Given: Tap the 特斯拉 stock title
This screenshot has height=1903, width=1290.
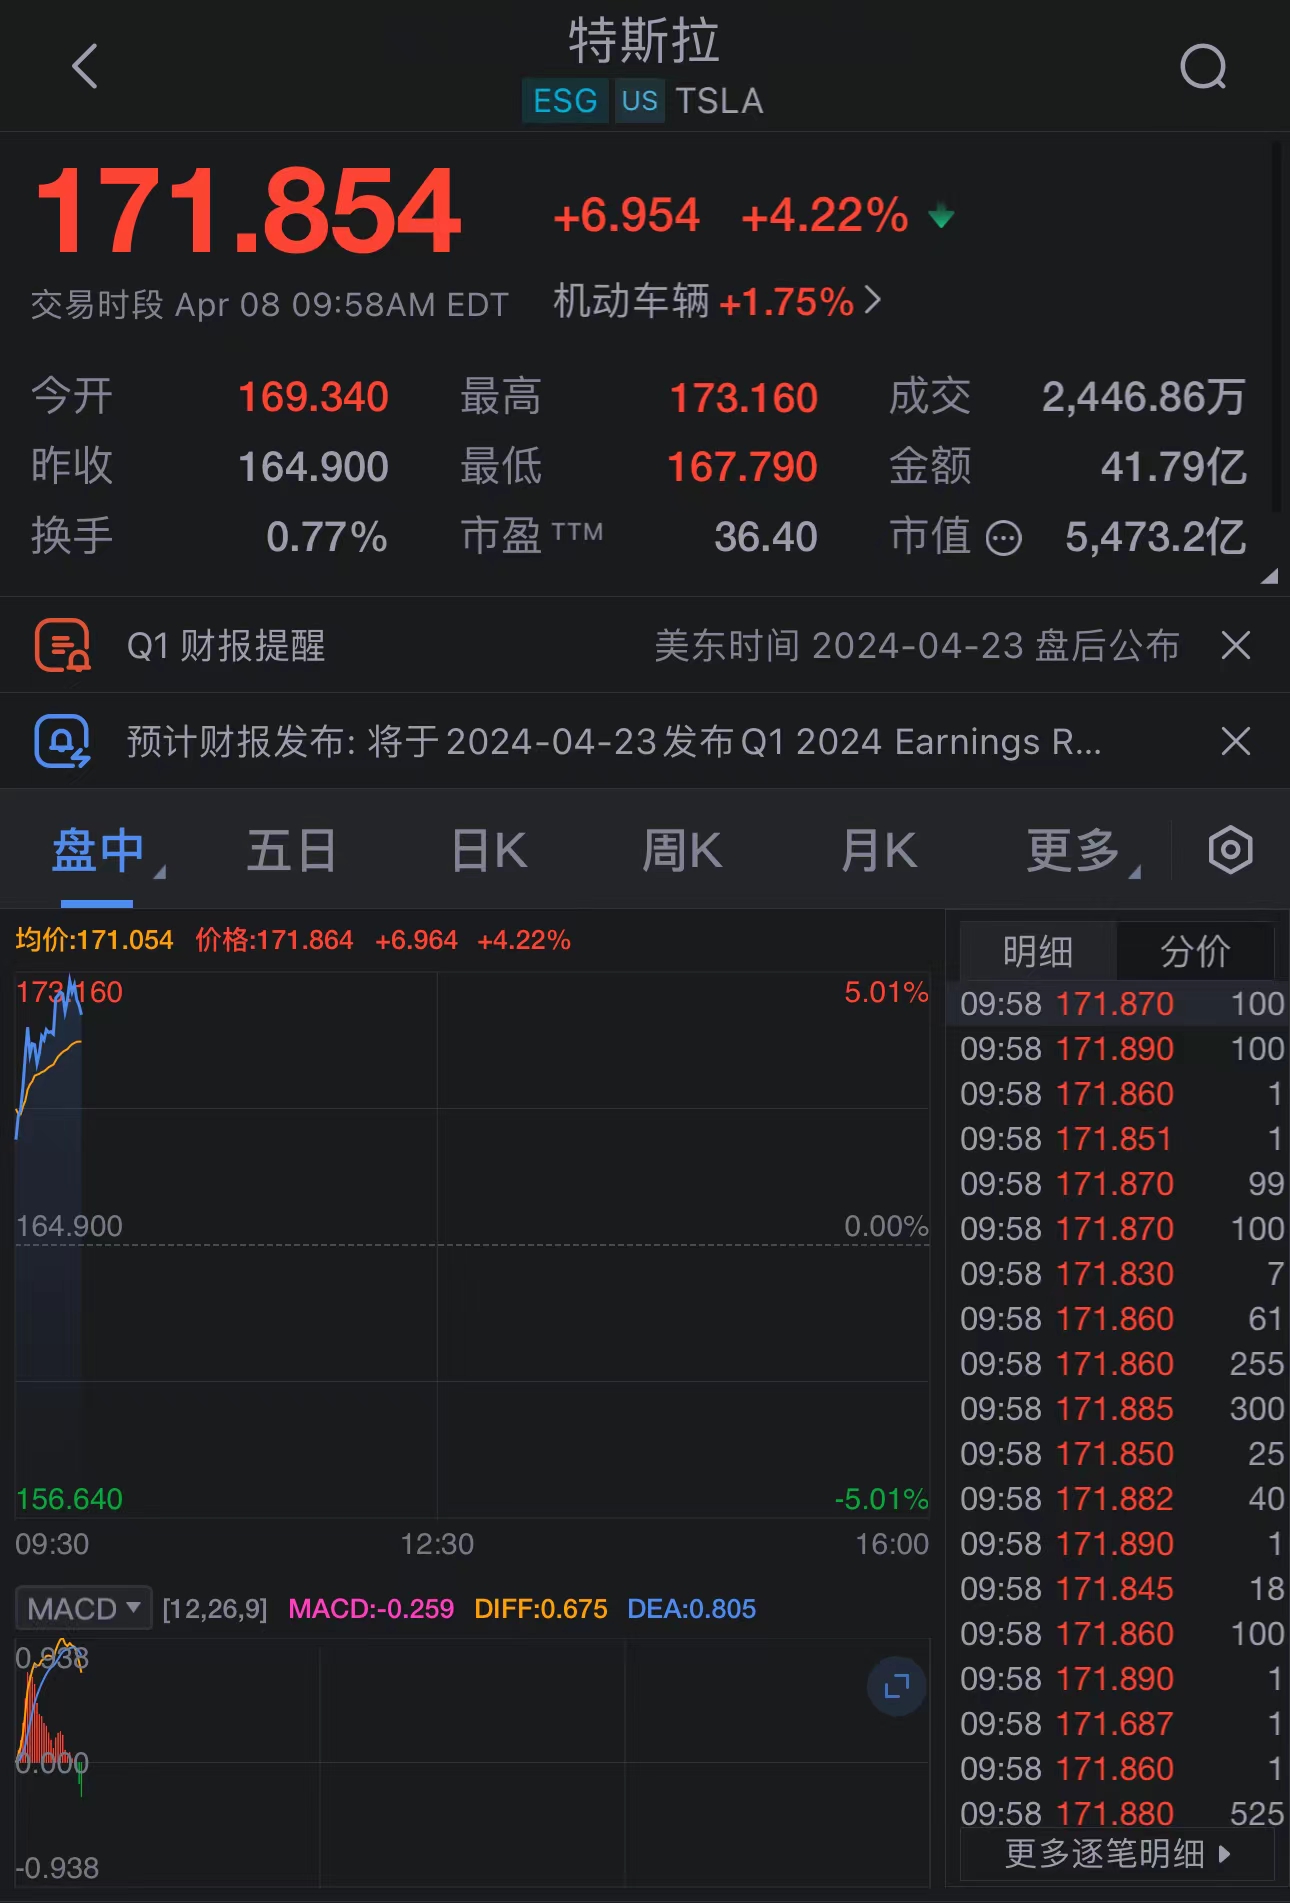Looking at the screenshot, I should (644, 42).
